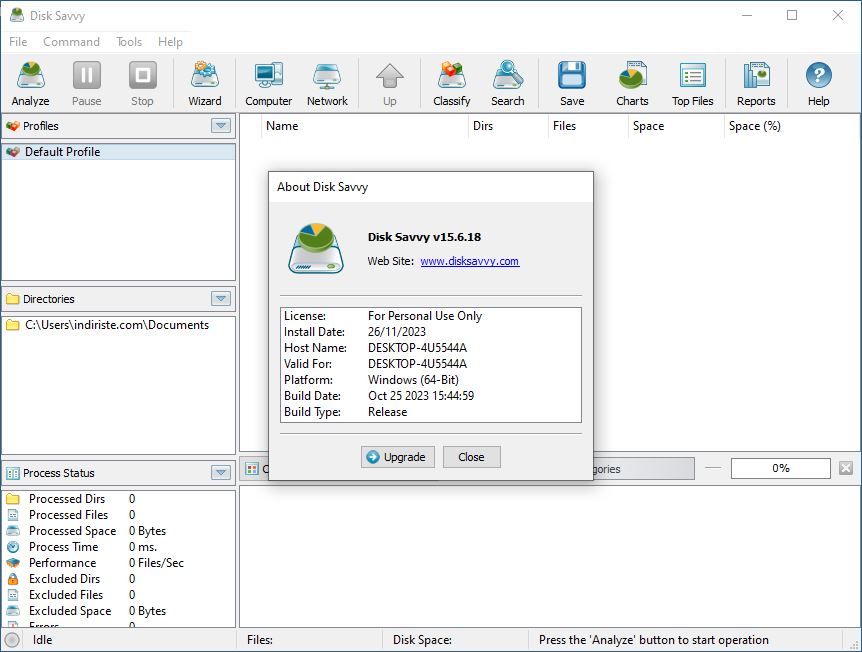Sort by the Files column header
862x652 pixels.
click(588, 126)
